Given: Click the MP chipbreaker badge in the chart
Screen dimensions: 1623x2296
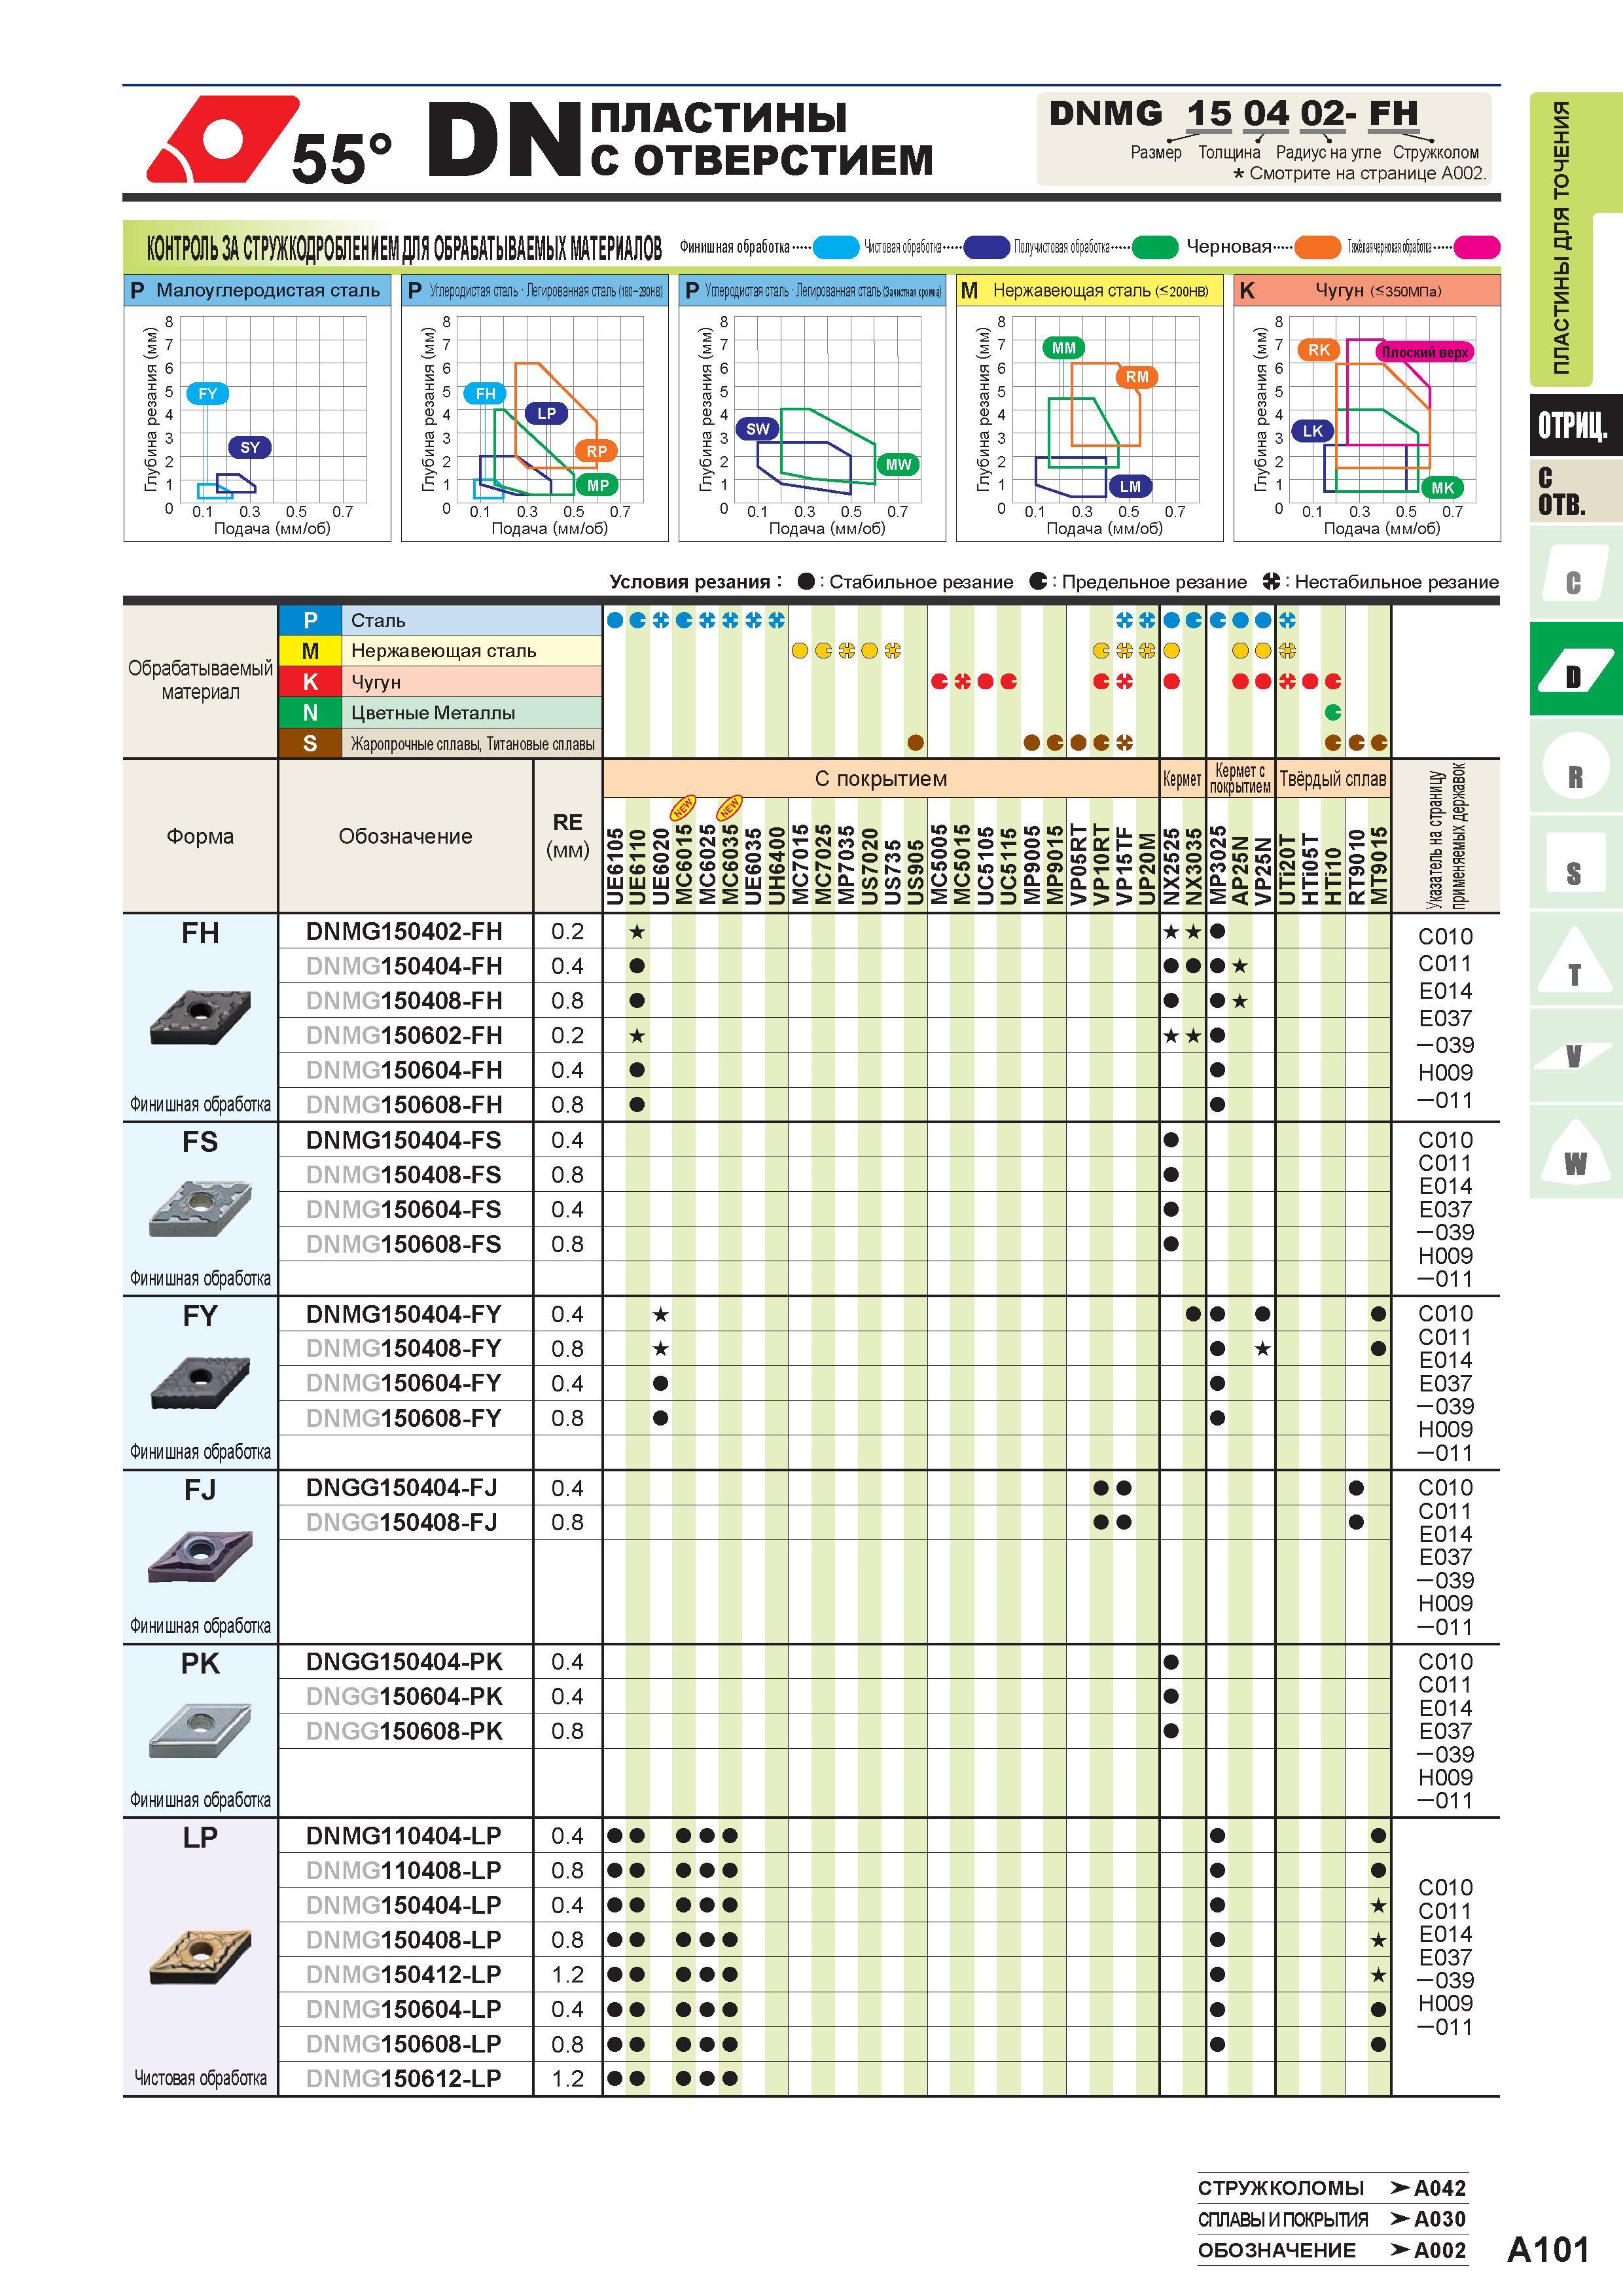Looking at the screenshot, I should pyautogui.click(x=598, y=485).
